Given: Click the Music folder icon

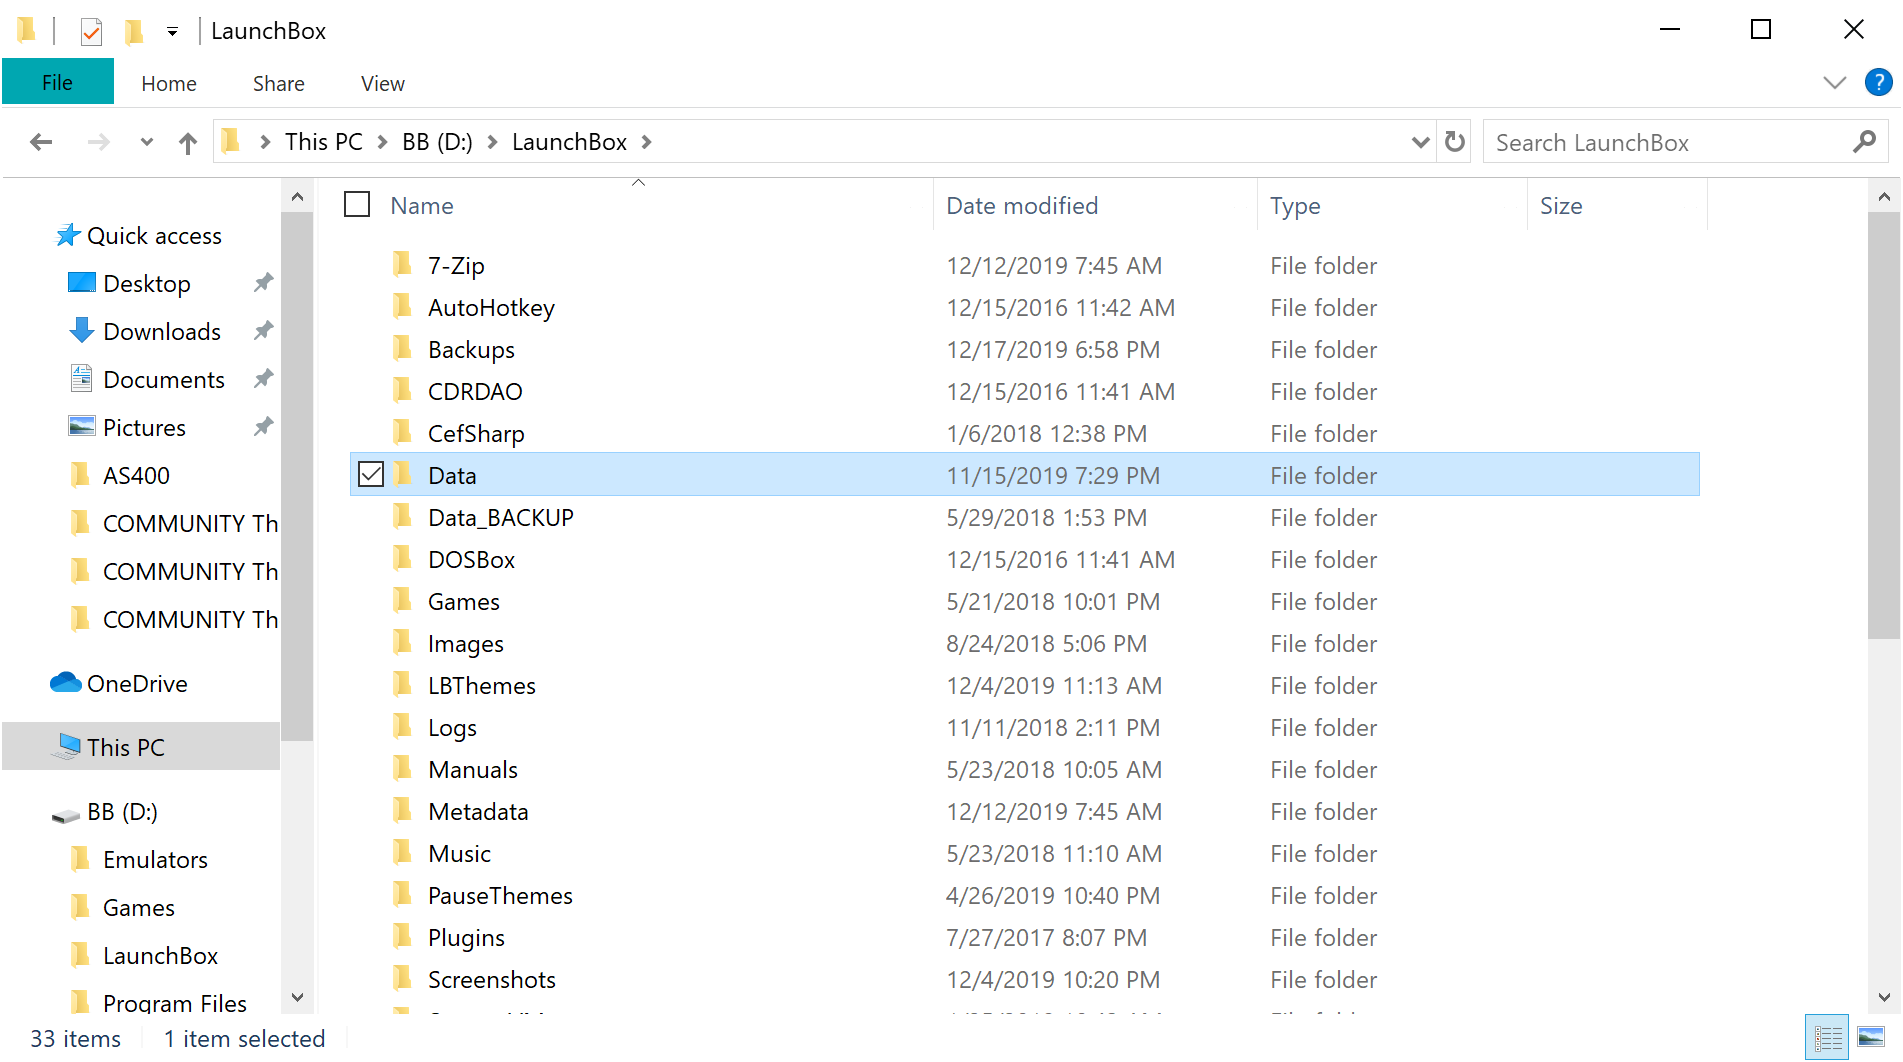Looking at the screenshot, I should pos(402,853).
